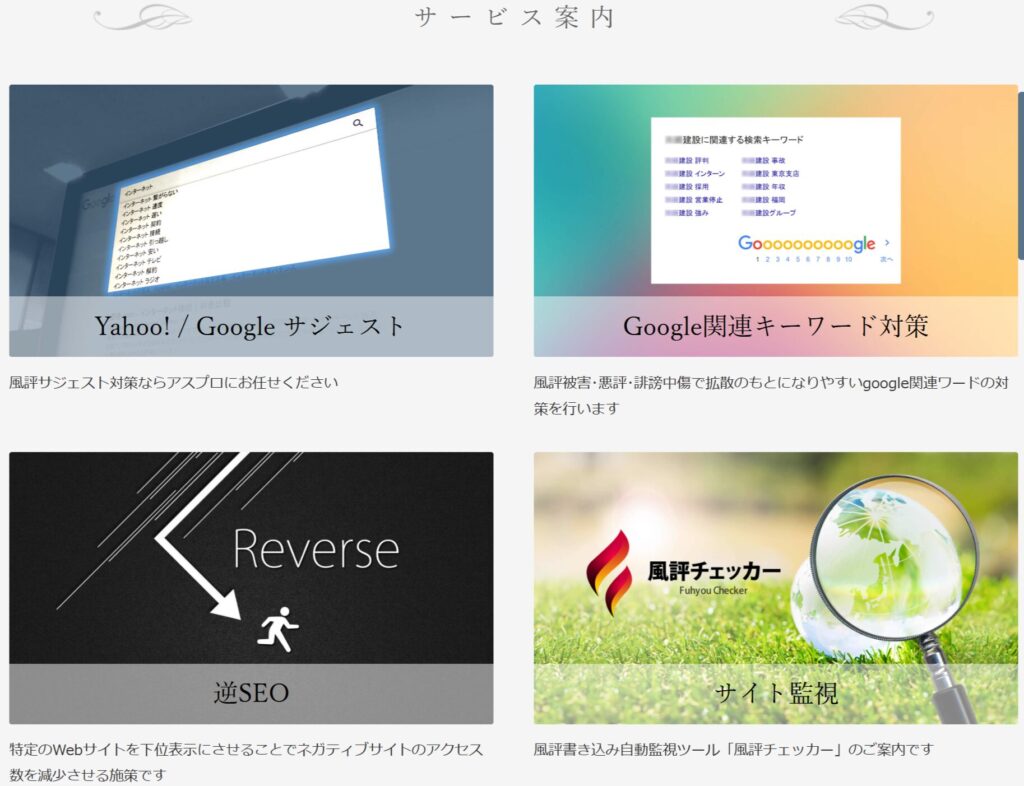The width and height of the screenshot is (1024, 786).
Task: Open the Yahoo! / Google サジェスト service link
Action: coord(250,323)
